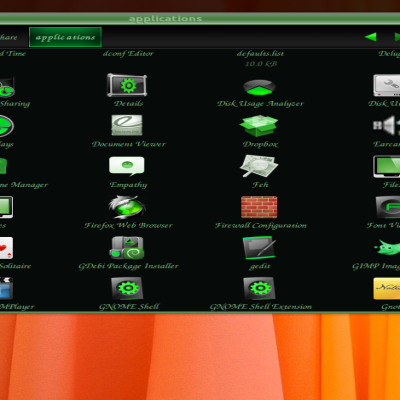The height and width of the screenshot is (400, 400).
Task: Open the Details settings icon
Action: (127, 85)
